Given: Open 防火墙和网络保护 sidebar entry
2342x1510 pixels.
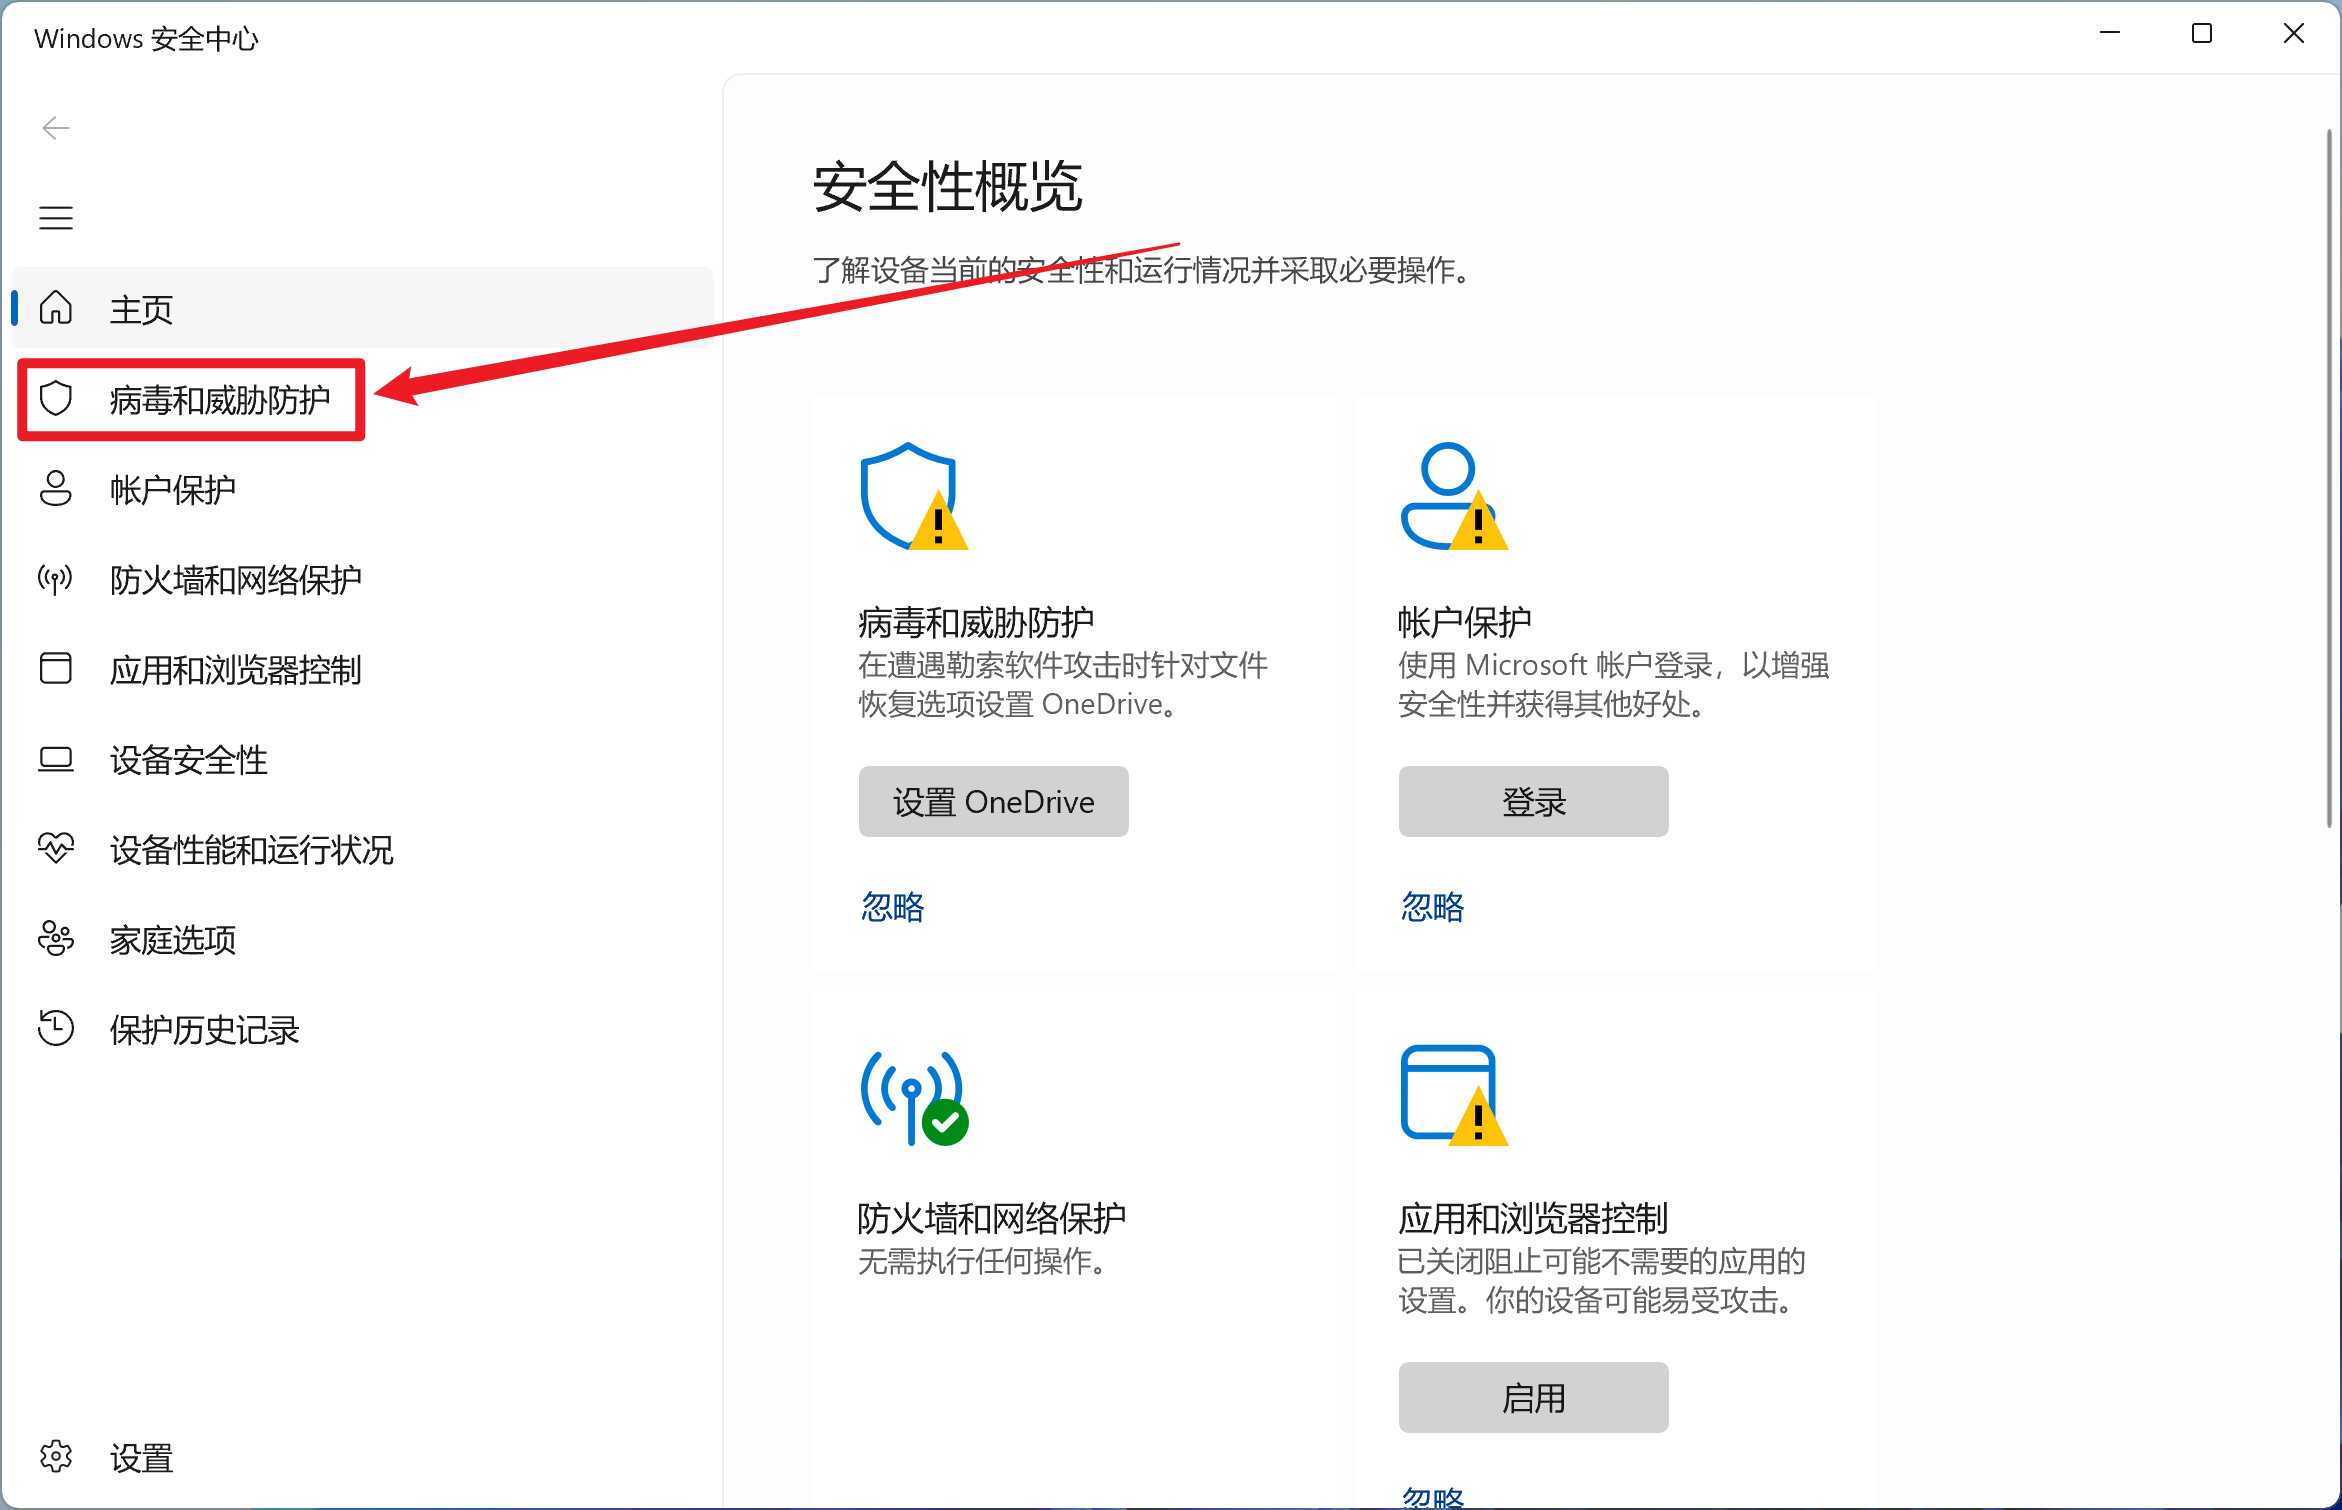Looking at the screenshot, I should (x=363, y=579).
